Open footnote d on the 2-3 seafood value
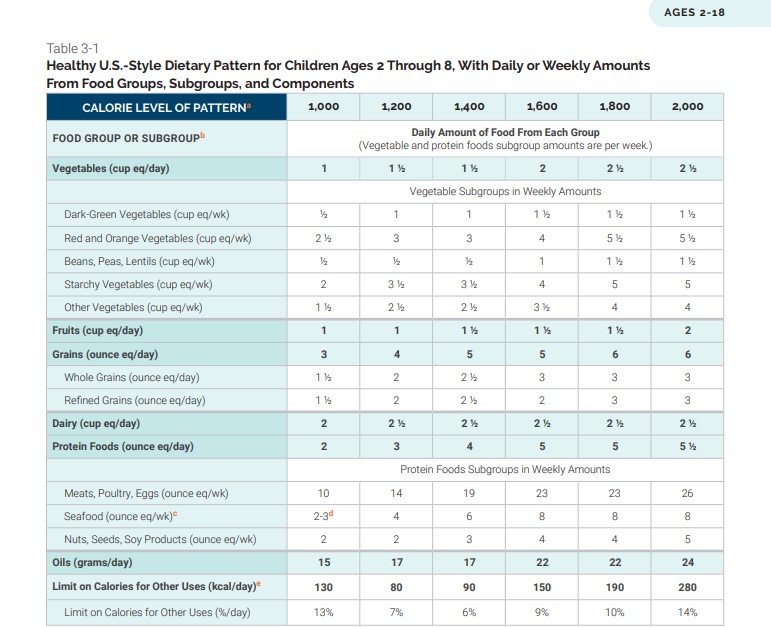This screenshot has width=771, height=627. pyautogui.click(x=334, y=514)
